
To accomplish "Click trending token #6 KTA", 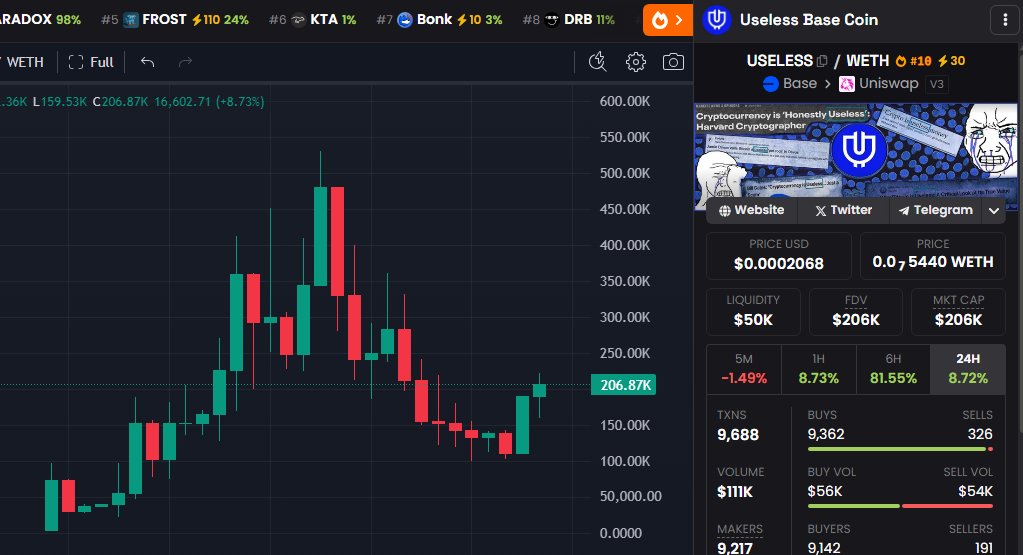I will [313, 20].
